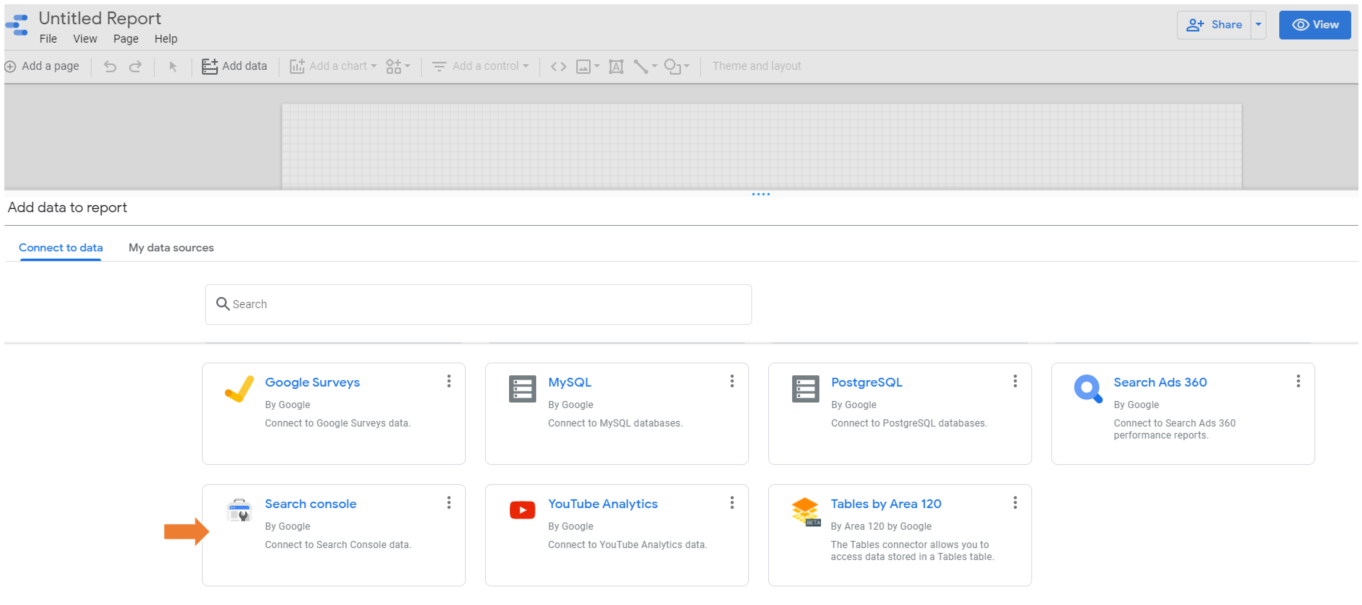Click the Search Ads 360 icon
The height and width of the screenshot is (605, 1362).
click(x=1088, y=389)
